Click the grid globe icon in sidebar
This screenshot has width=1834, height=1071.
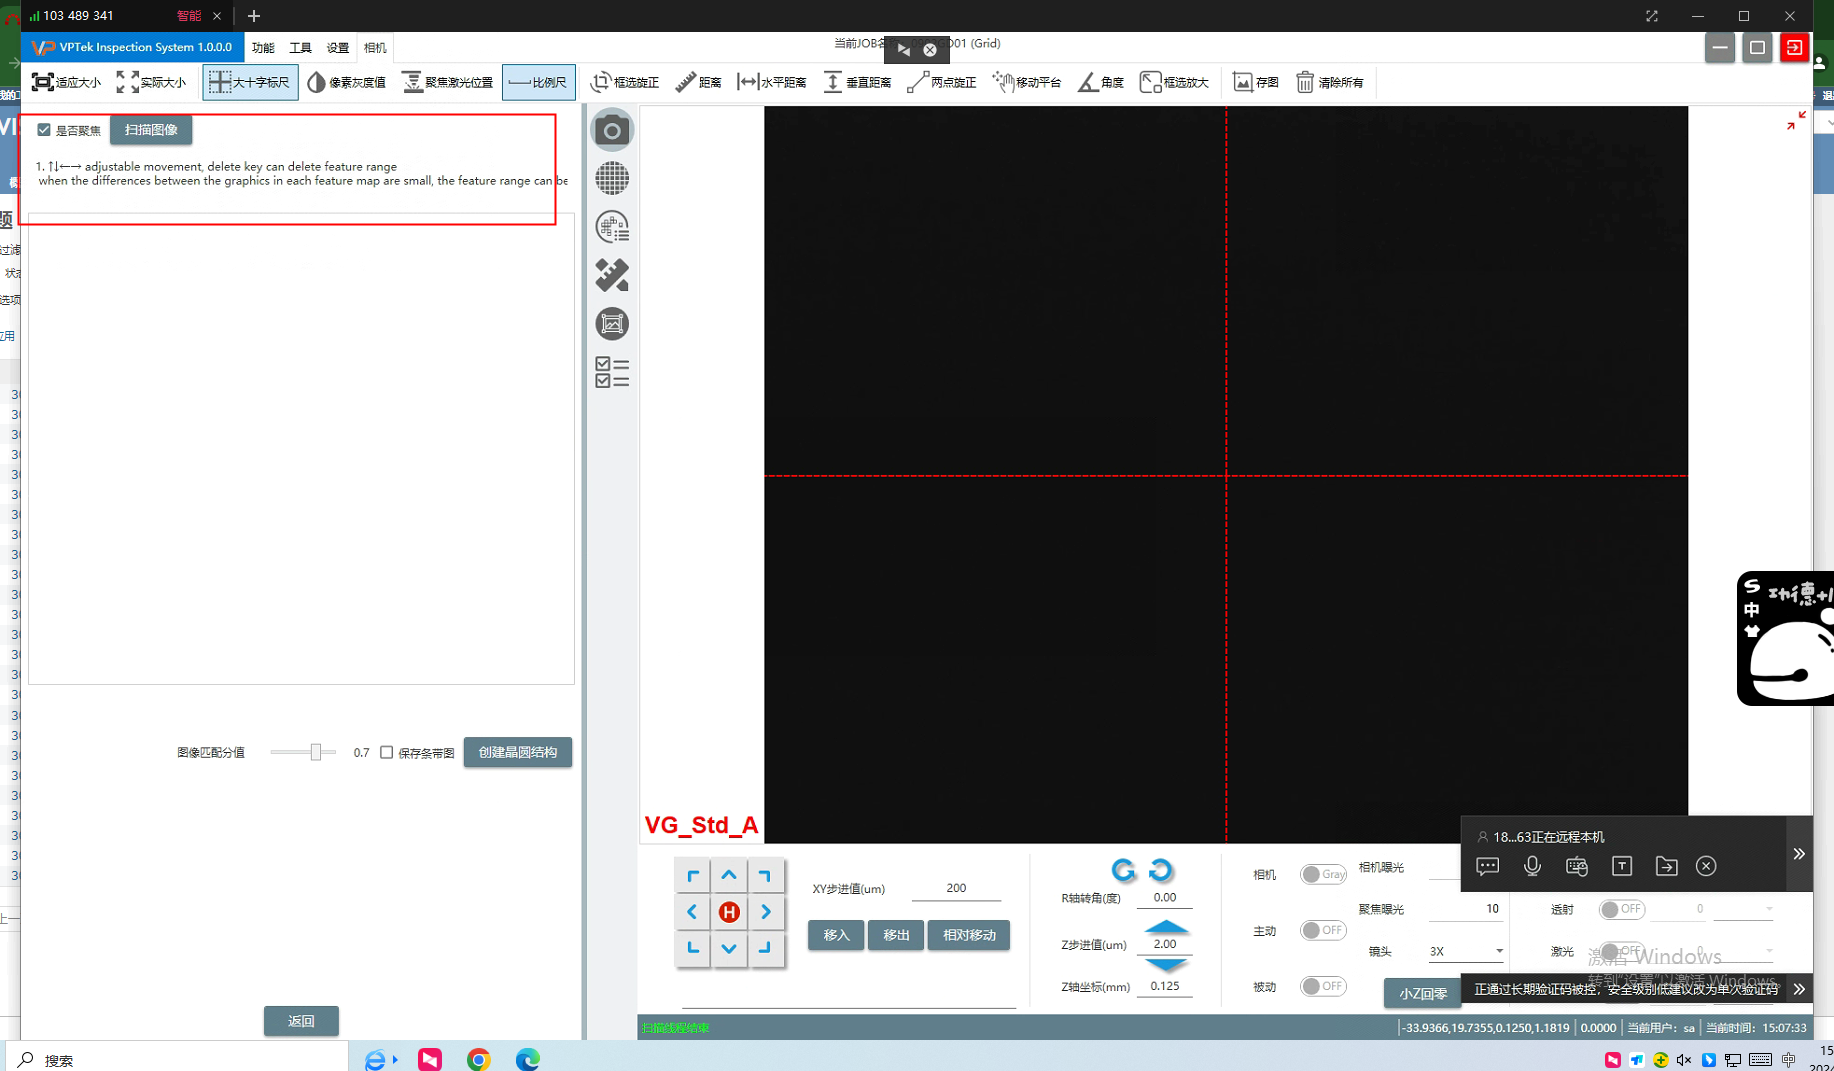[x=612, y=178]
